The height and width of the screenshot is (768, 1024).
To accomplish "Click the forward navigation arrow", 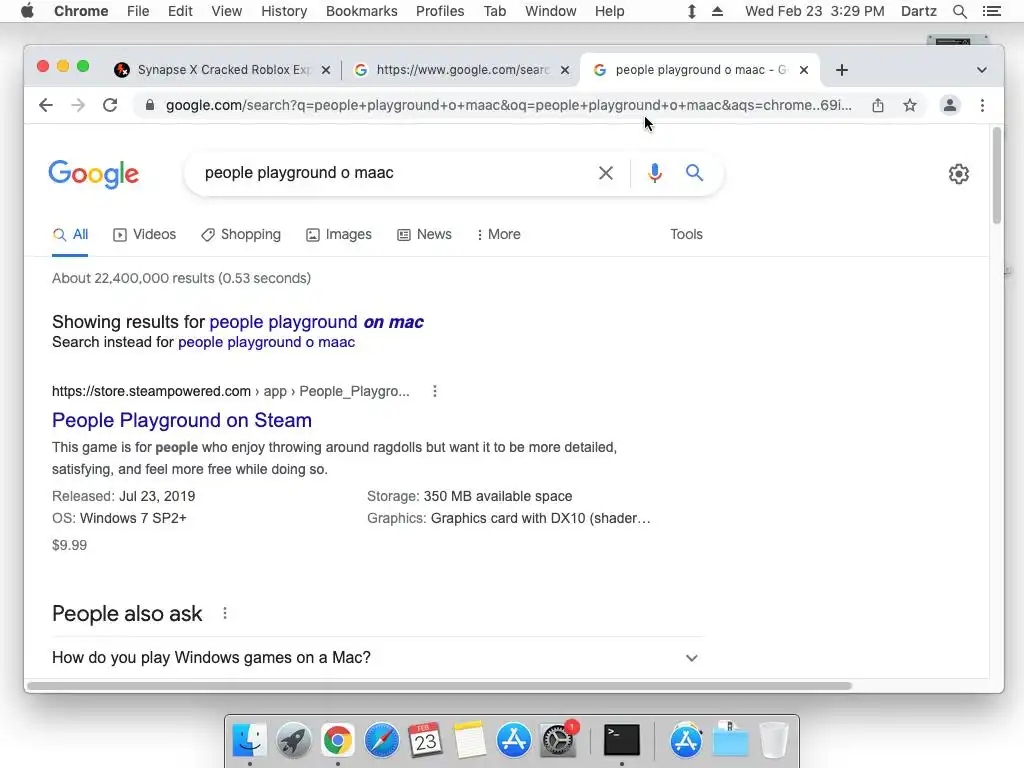I will [x=78, y=105].
